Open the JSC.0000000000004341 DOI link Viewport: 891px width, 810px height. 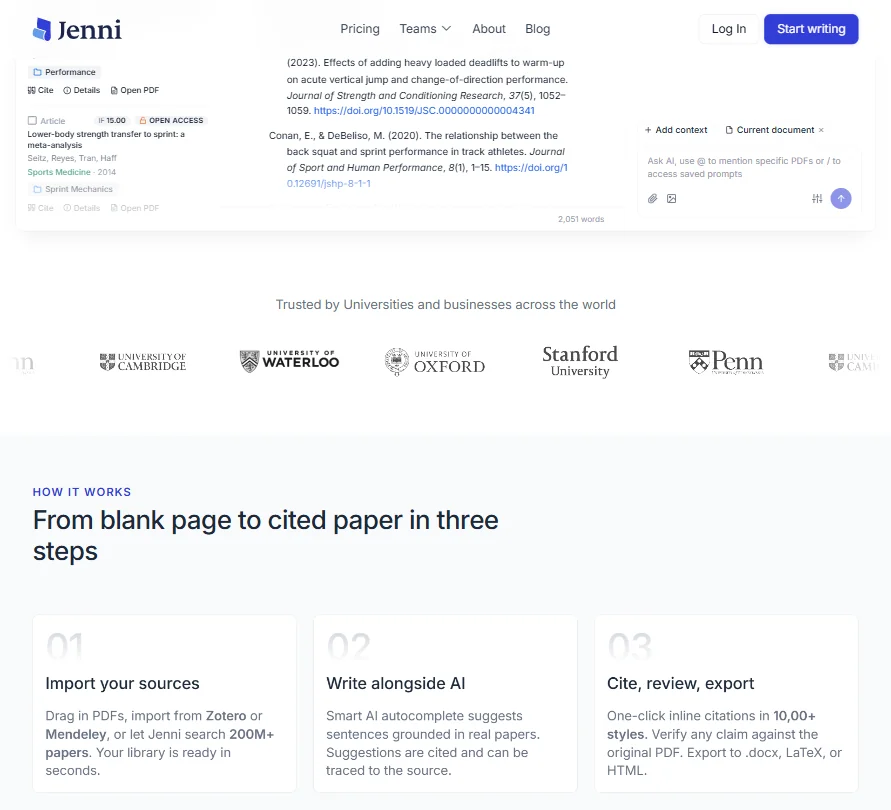(x=424, y=111)
